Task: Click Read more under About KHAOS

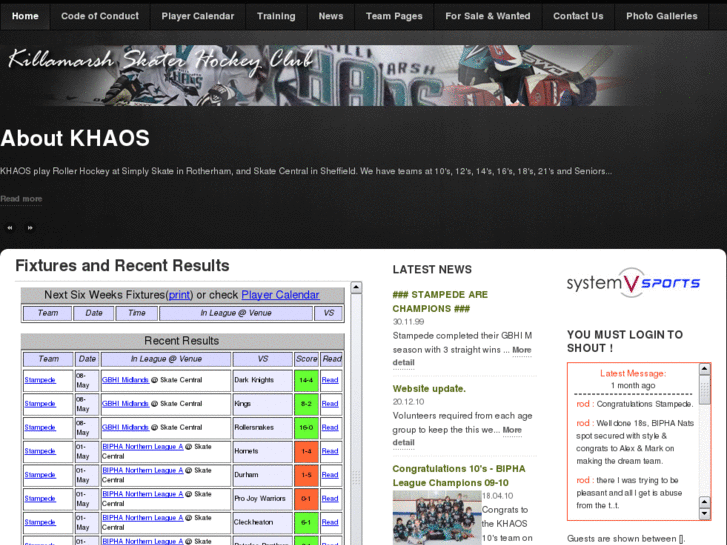Action: 21,199
